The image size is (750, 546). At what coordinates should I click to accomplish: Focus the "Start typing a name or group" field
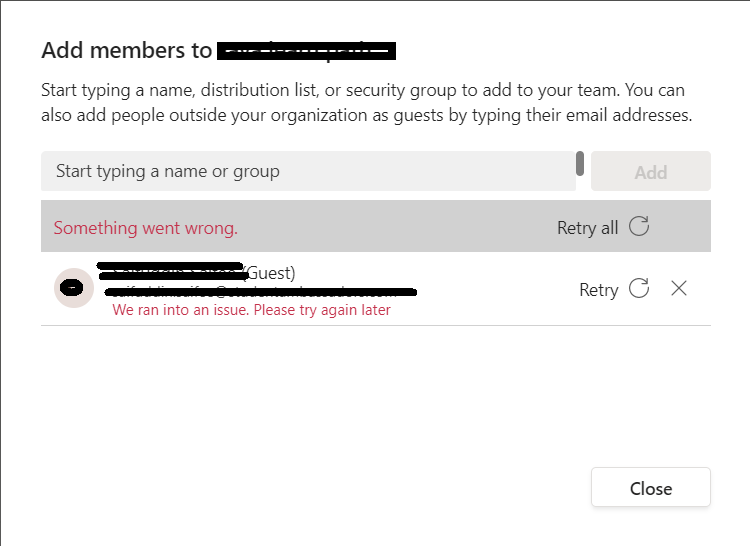[x=308, y=171]
